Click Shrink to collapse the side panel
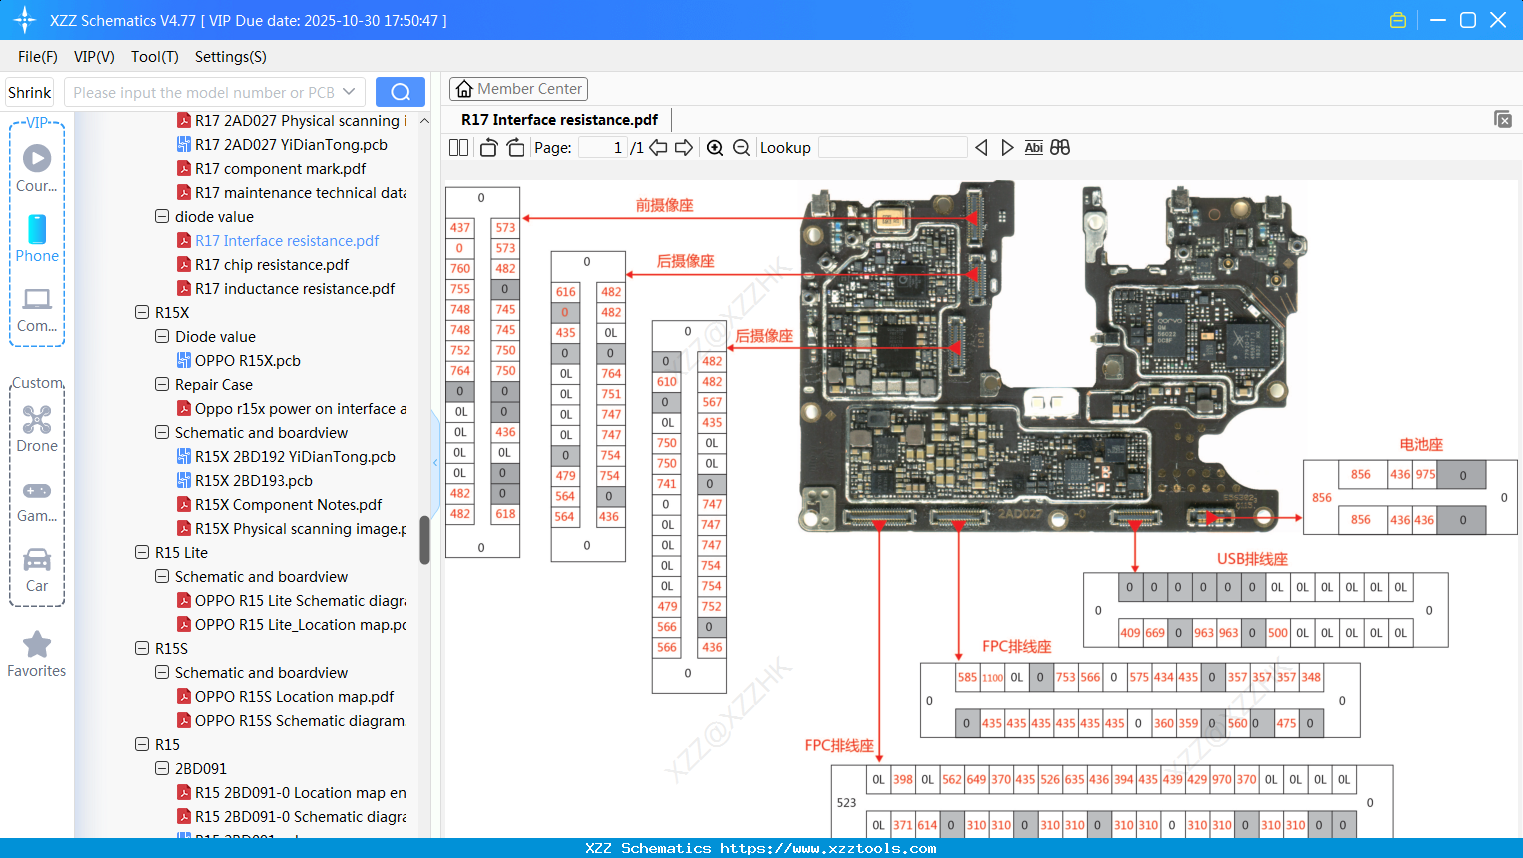 30,92
